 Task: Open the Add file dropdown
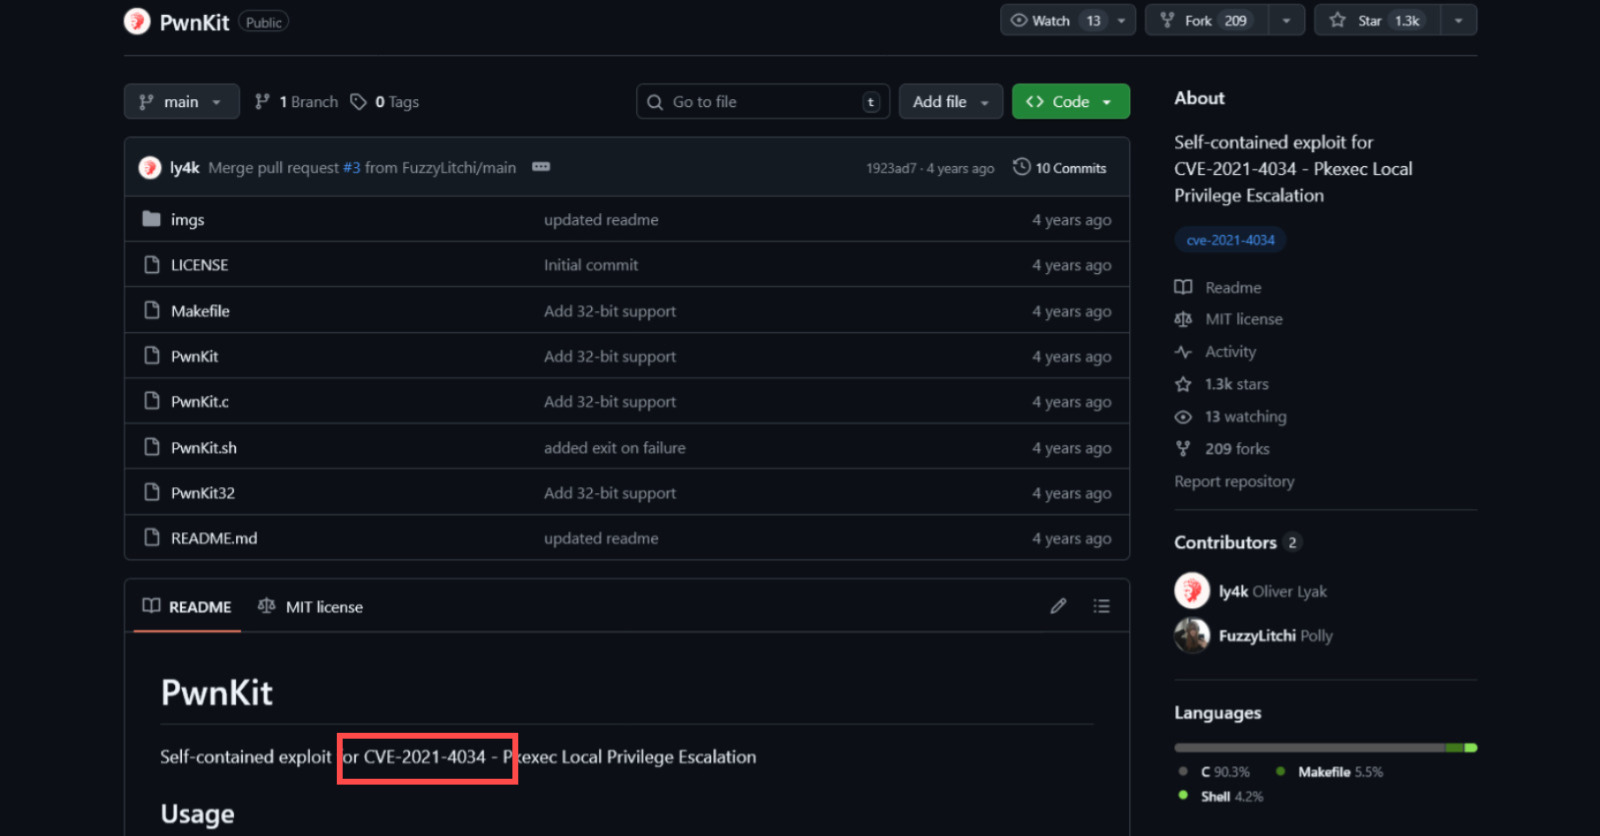950,102
